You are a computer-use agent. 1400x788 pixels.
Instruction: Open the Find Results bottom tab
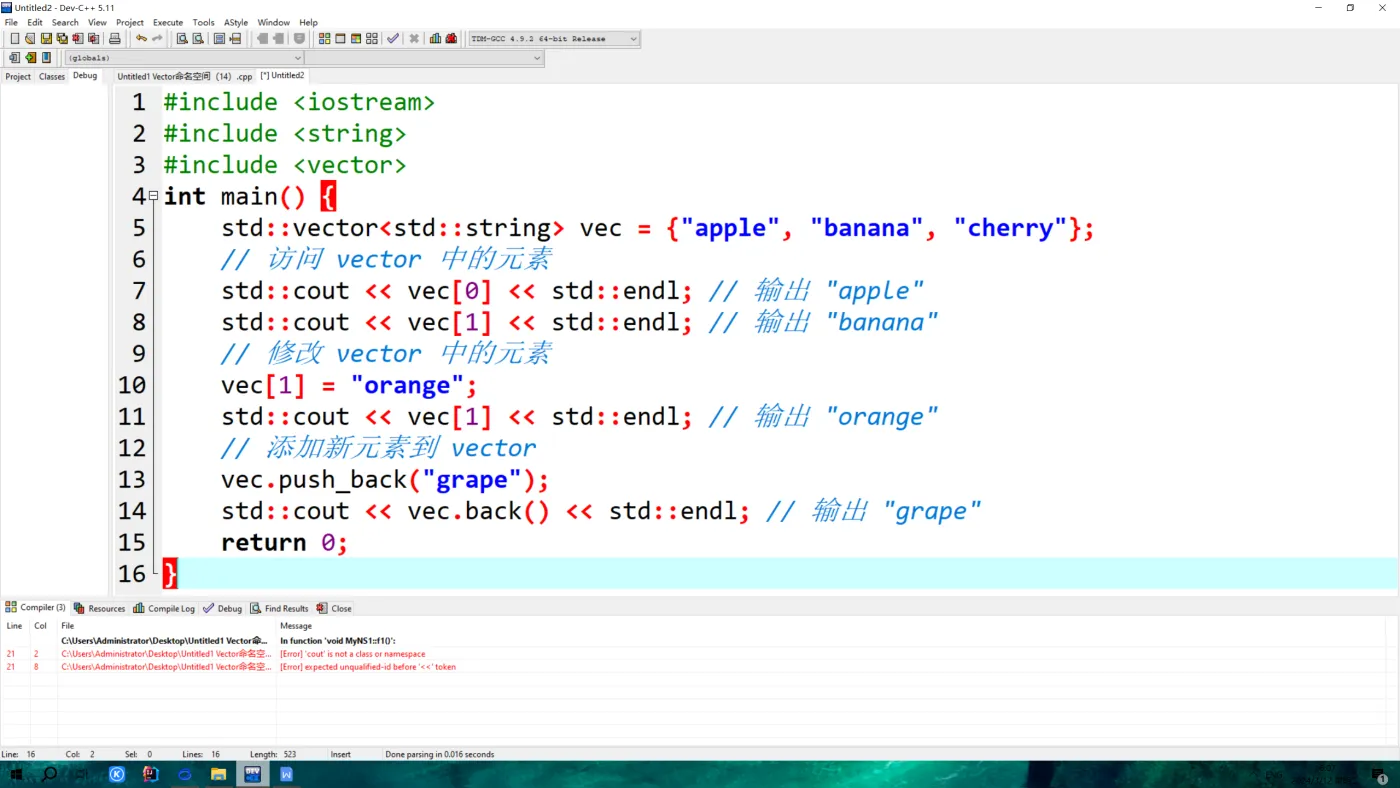(280, 608)
